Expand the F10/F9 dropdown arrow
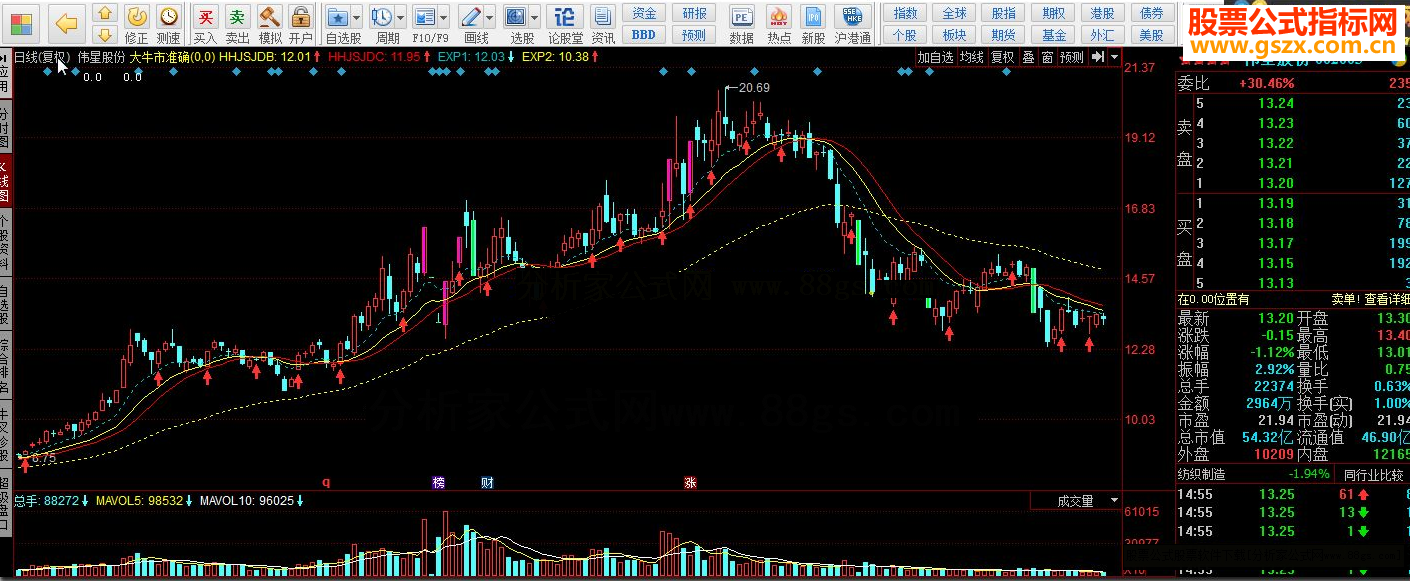Viewport: 1410px width, 581px height. (443, 18)
